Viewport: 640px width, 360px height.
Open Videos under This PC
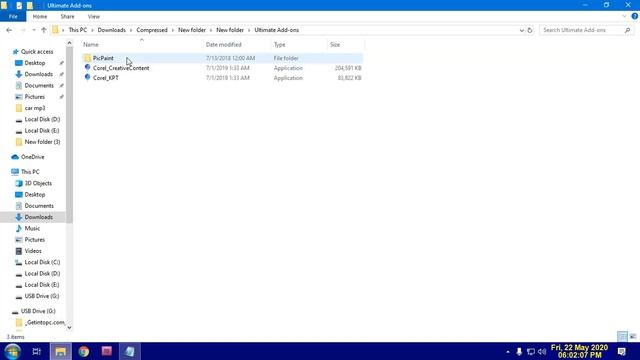[33, 251]
